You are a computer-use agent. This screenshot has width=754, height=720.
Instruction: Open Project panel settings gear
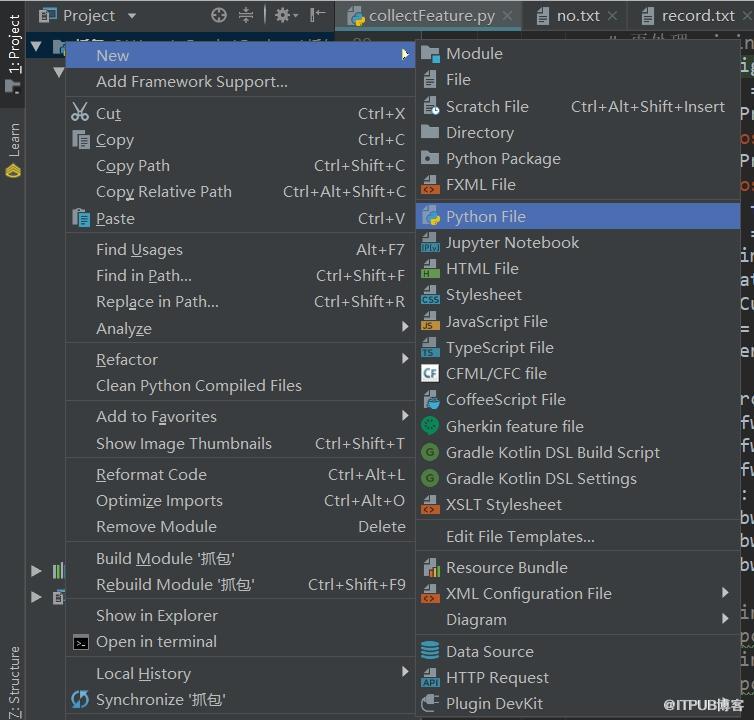coord(286,15)
